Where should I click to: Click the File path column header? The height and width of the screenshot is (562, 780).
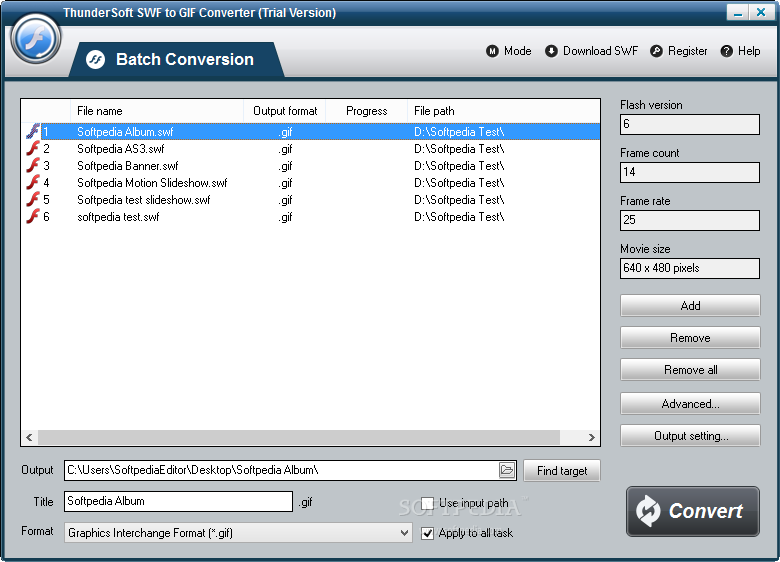pos(503,111)
